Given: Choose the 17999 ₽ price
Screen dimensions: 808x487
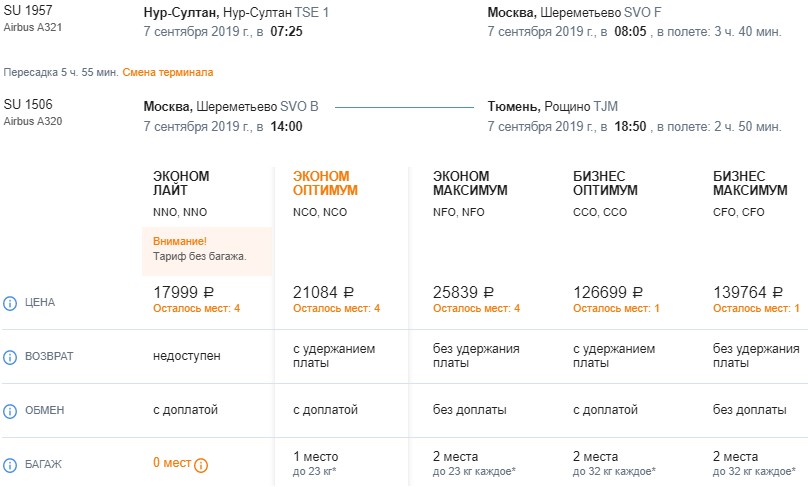Looking at the screenshot, I should 184,293.
